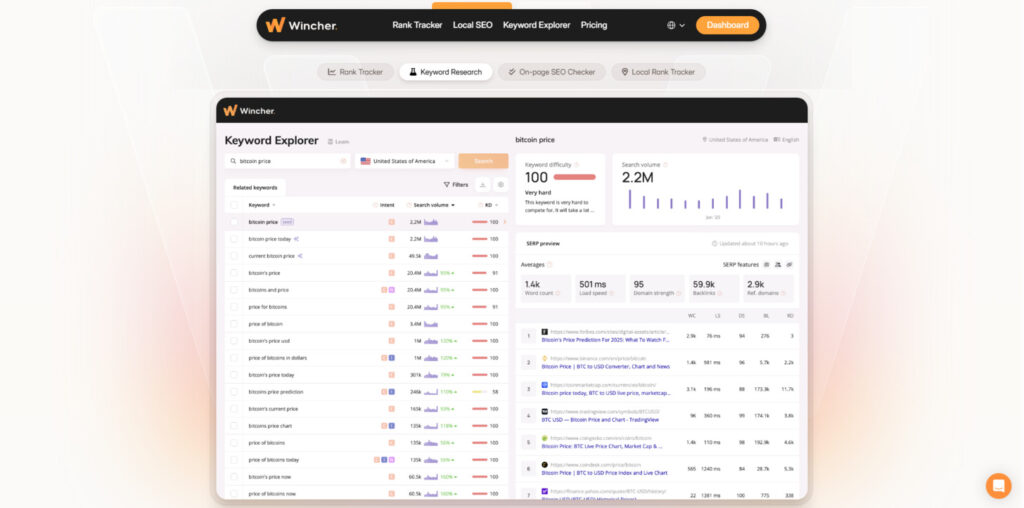1024x508 pixels.
Task: Click the Learn book icon next to Keyword Explorer
Action: click(x=330, y=142)
